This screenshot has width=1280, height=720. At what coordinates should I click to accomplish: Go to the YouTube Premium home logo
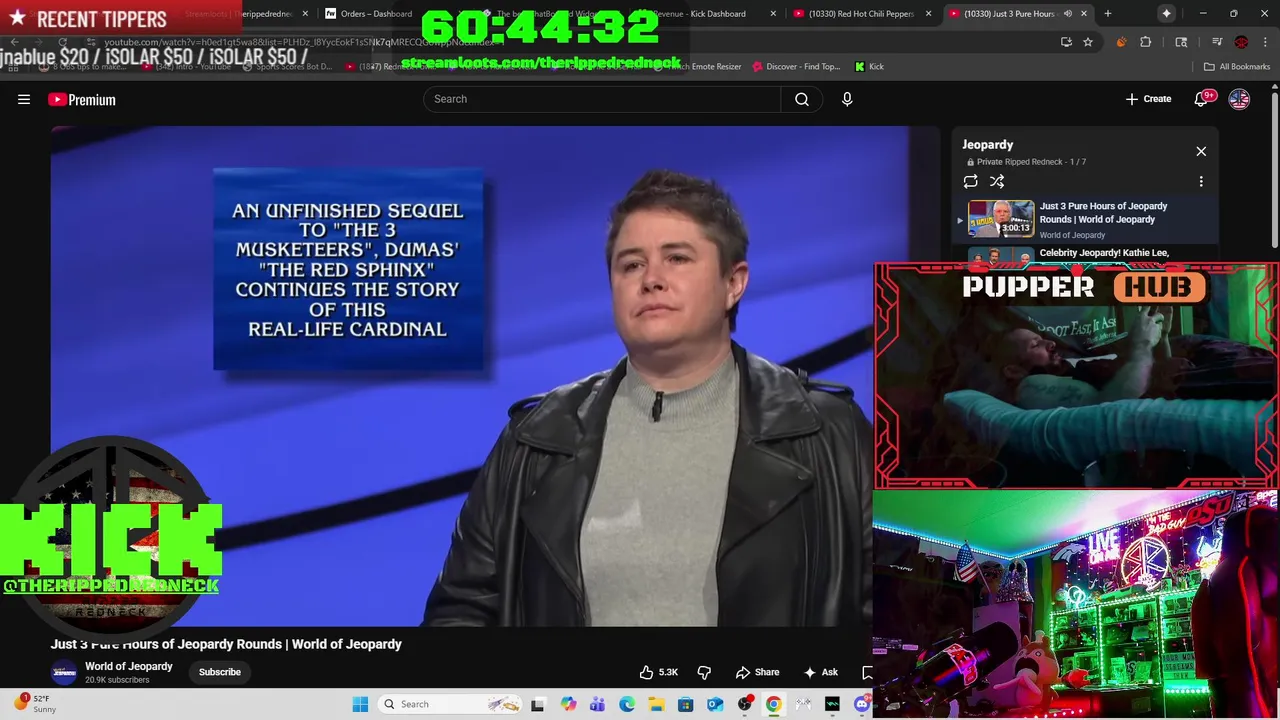(82, 99)
